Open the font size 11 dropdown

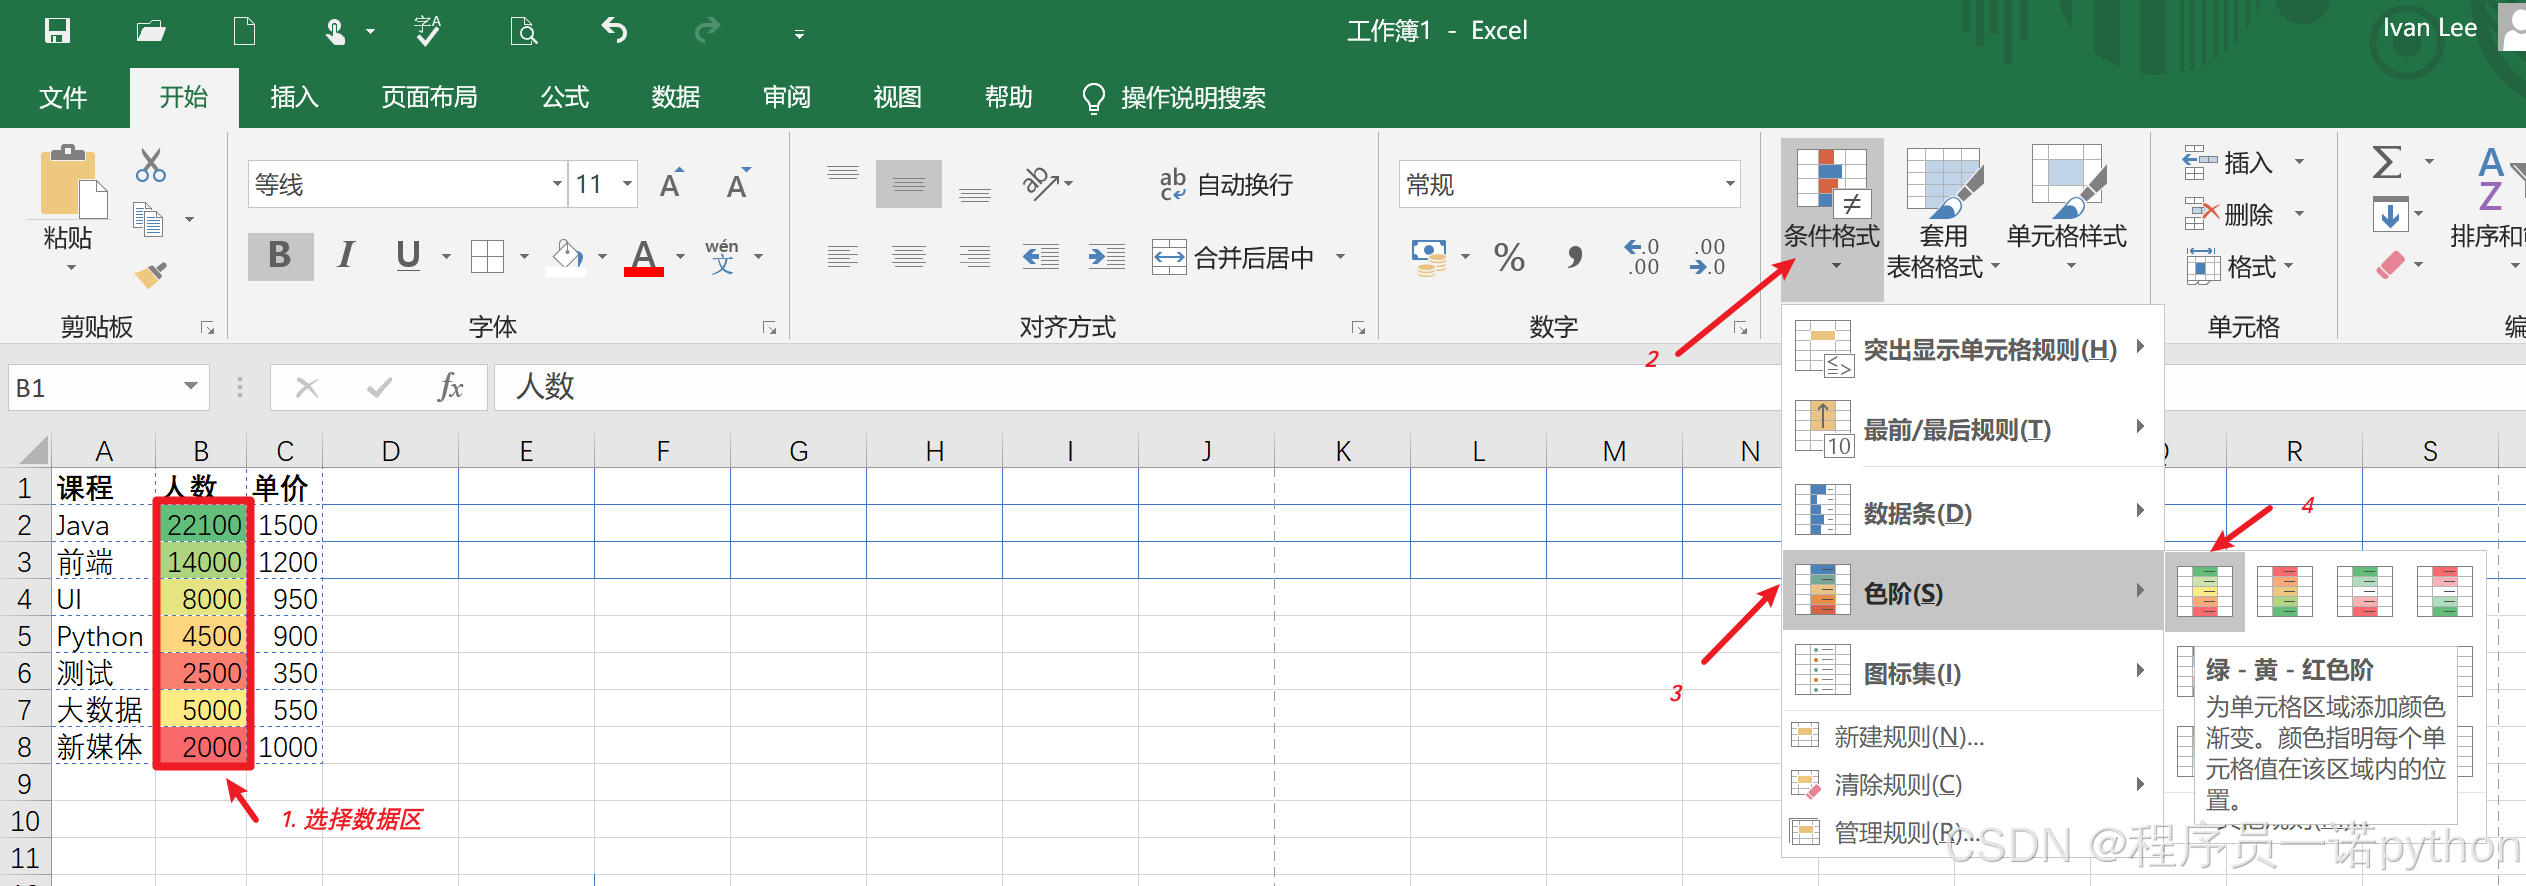[x=627, y=184]
